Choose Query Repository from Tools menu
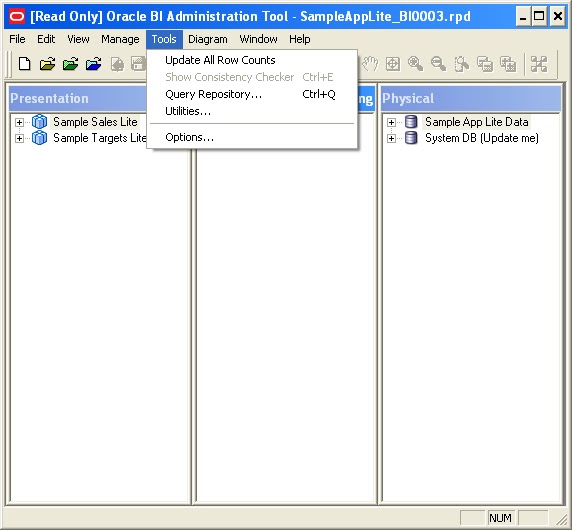The height and width of the screenshot is (530, 572). [x=252, y=94]
